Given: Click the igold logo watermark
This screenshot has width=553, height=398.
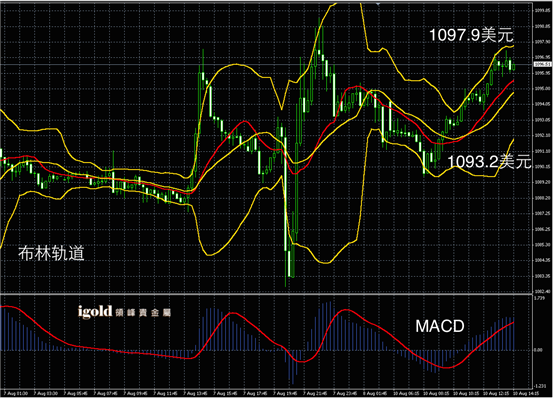Looking at the screenshot, I should tap(95, 312).
